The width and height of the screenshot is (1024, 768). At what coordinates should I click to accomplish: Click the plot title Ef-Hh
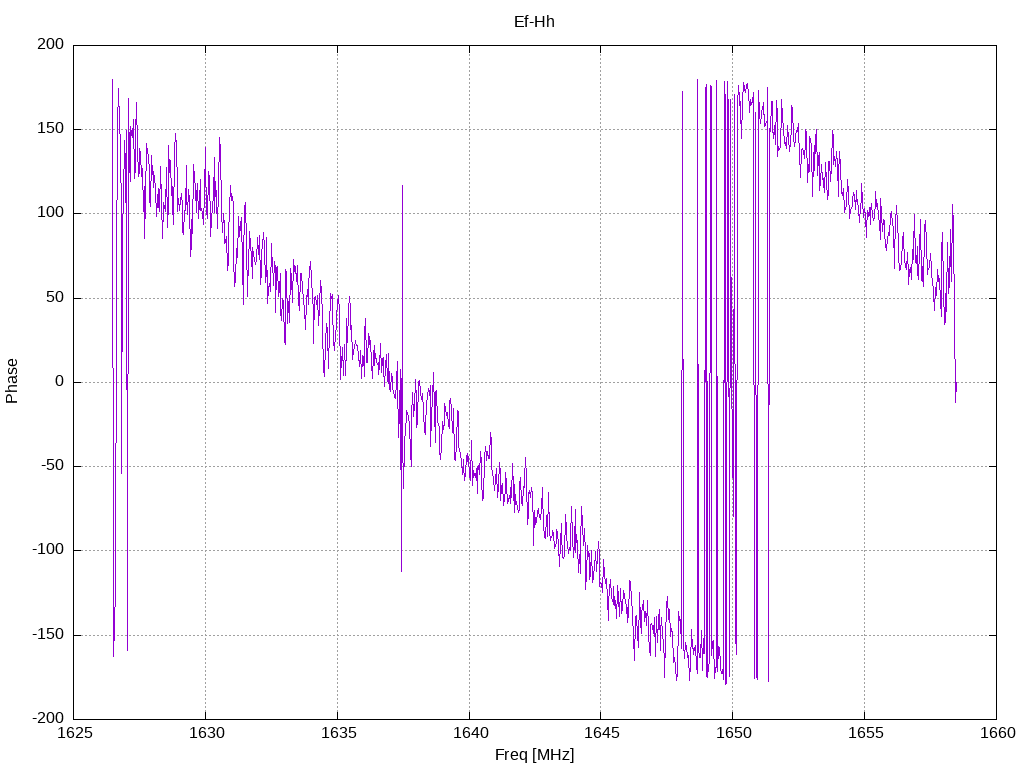534,22
